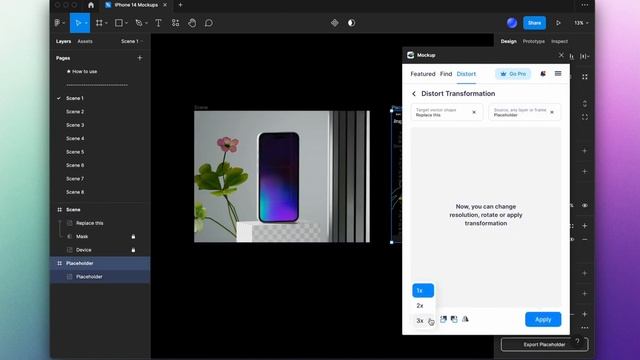Switch to the Prototype tab

point(533,41)
